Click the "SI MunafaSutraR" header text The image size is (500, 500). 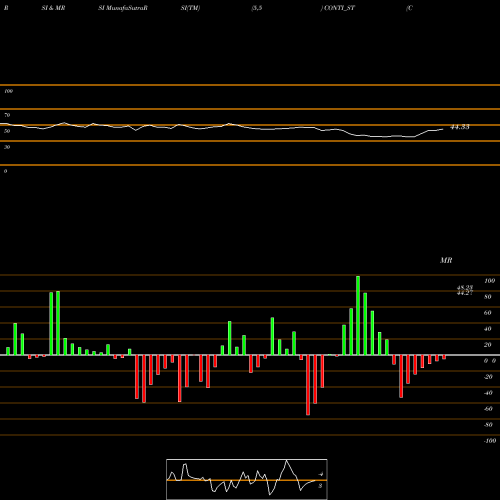123,8
